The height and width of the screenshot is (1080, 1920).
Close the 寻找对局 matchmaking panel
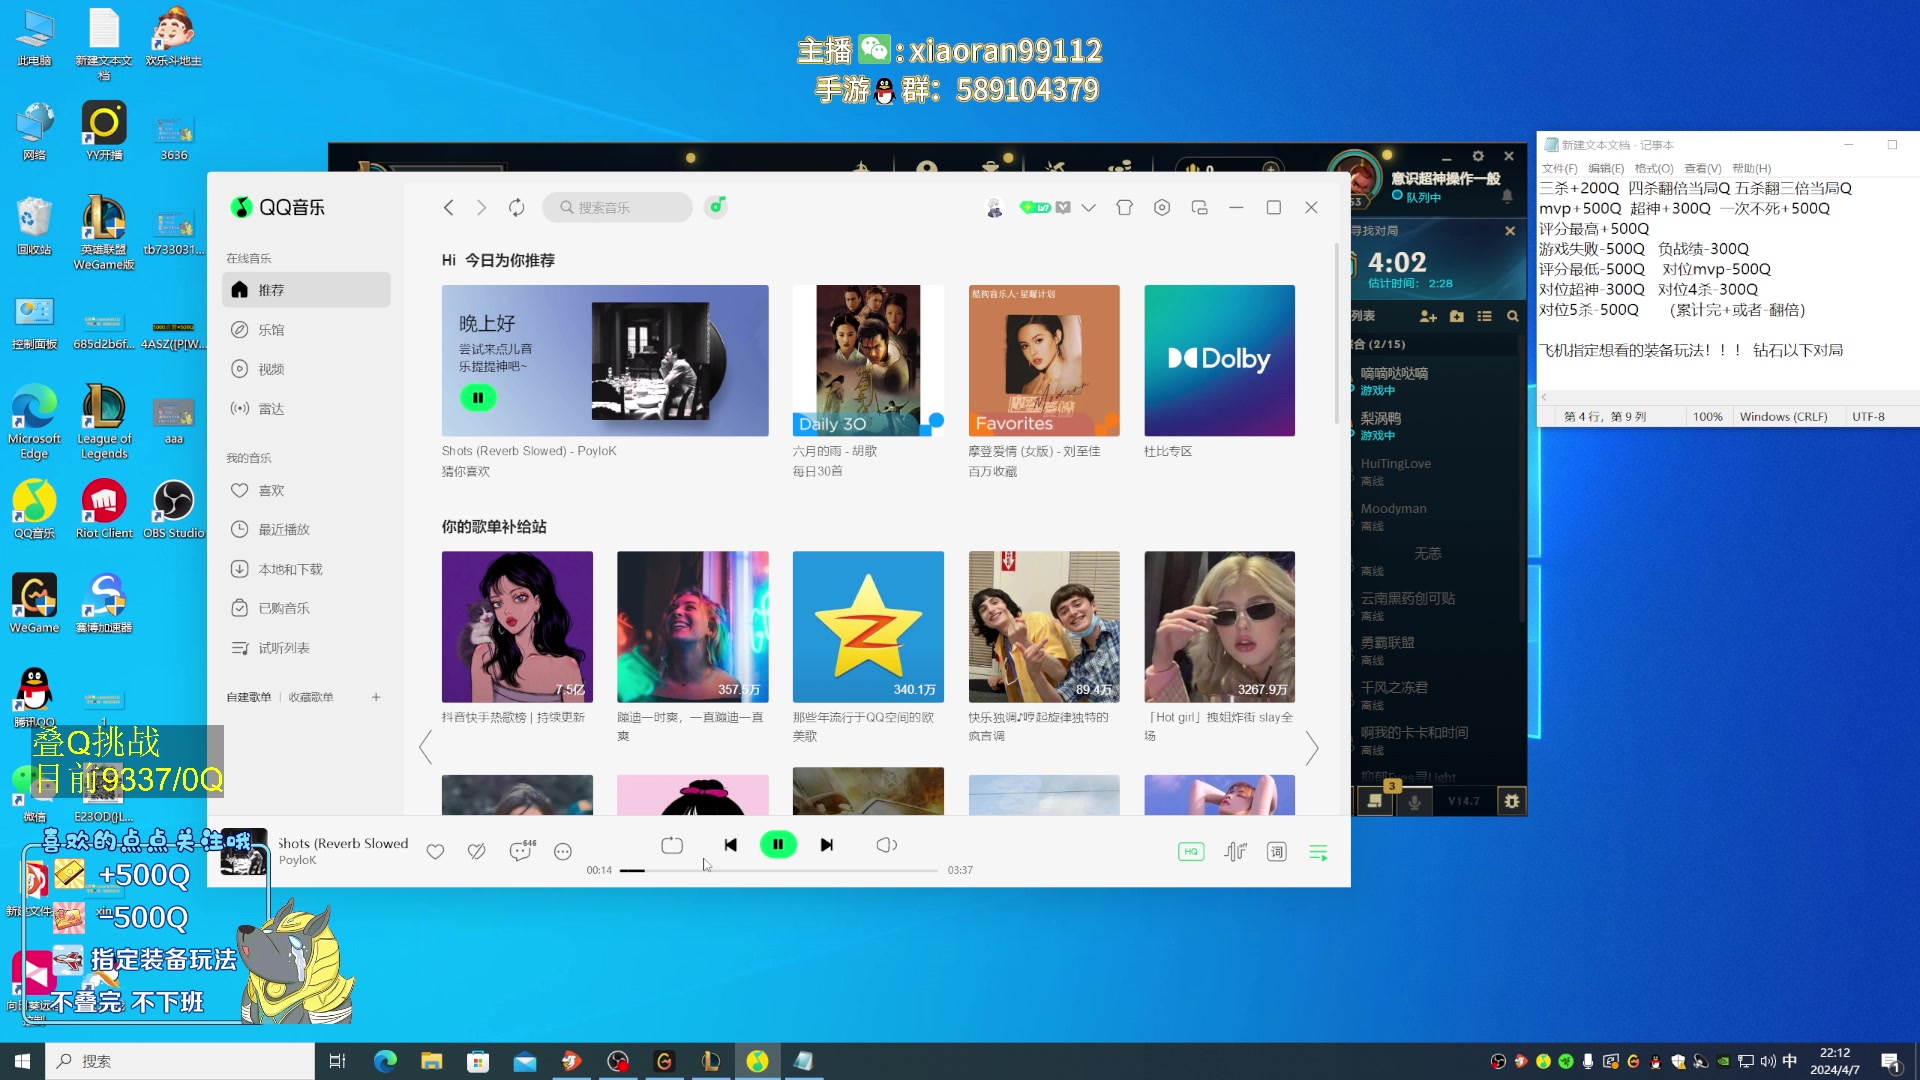tap(1510, 231)
